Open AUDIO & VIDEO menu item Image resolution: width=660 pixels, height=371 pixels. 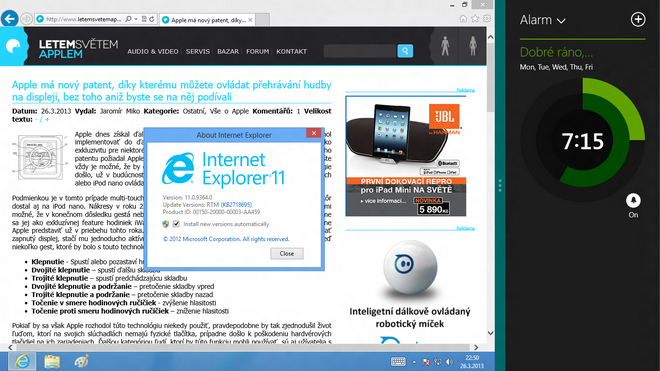(153, 51)
